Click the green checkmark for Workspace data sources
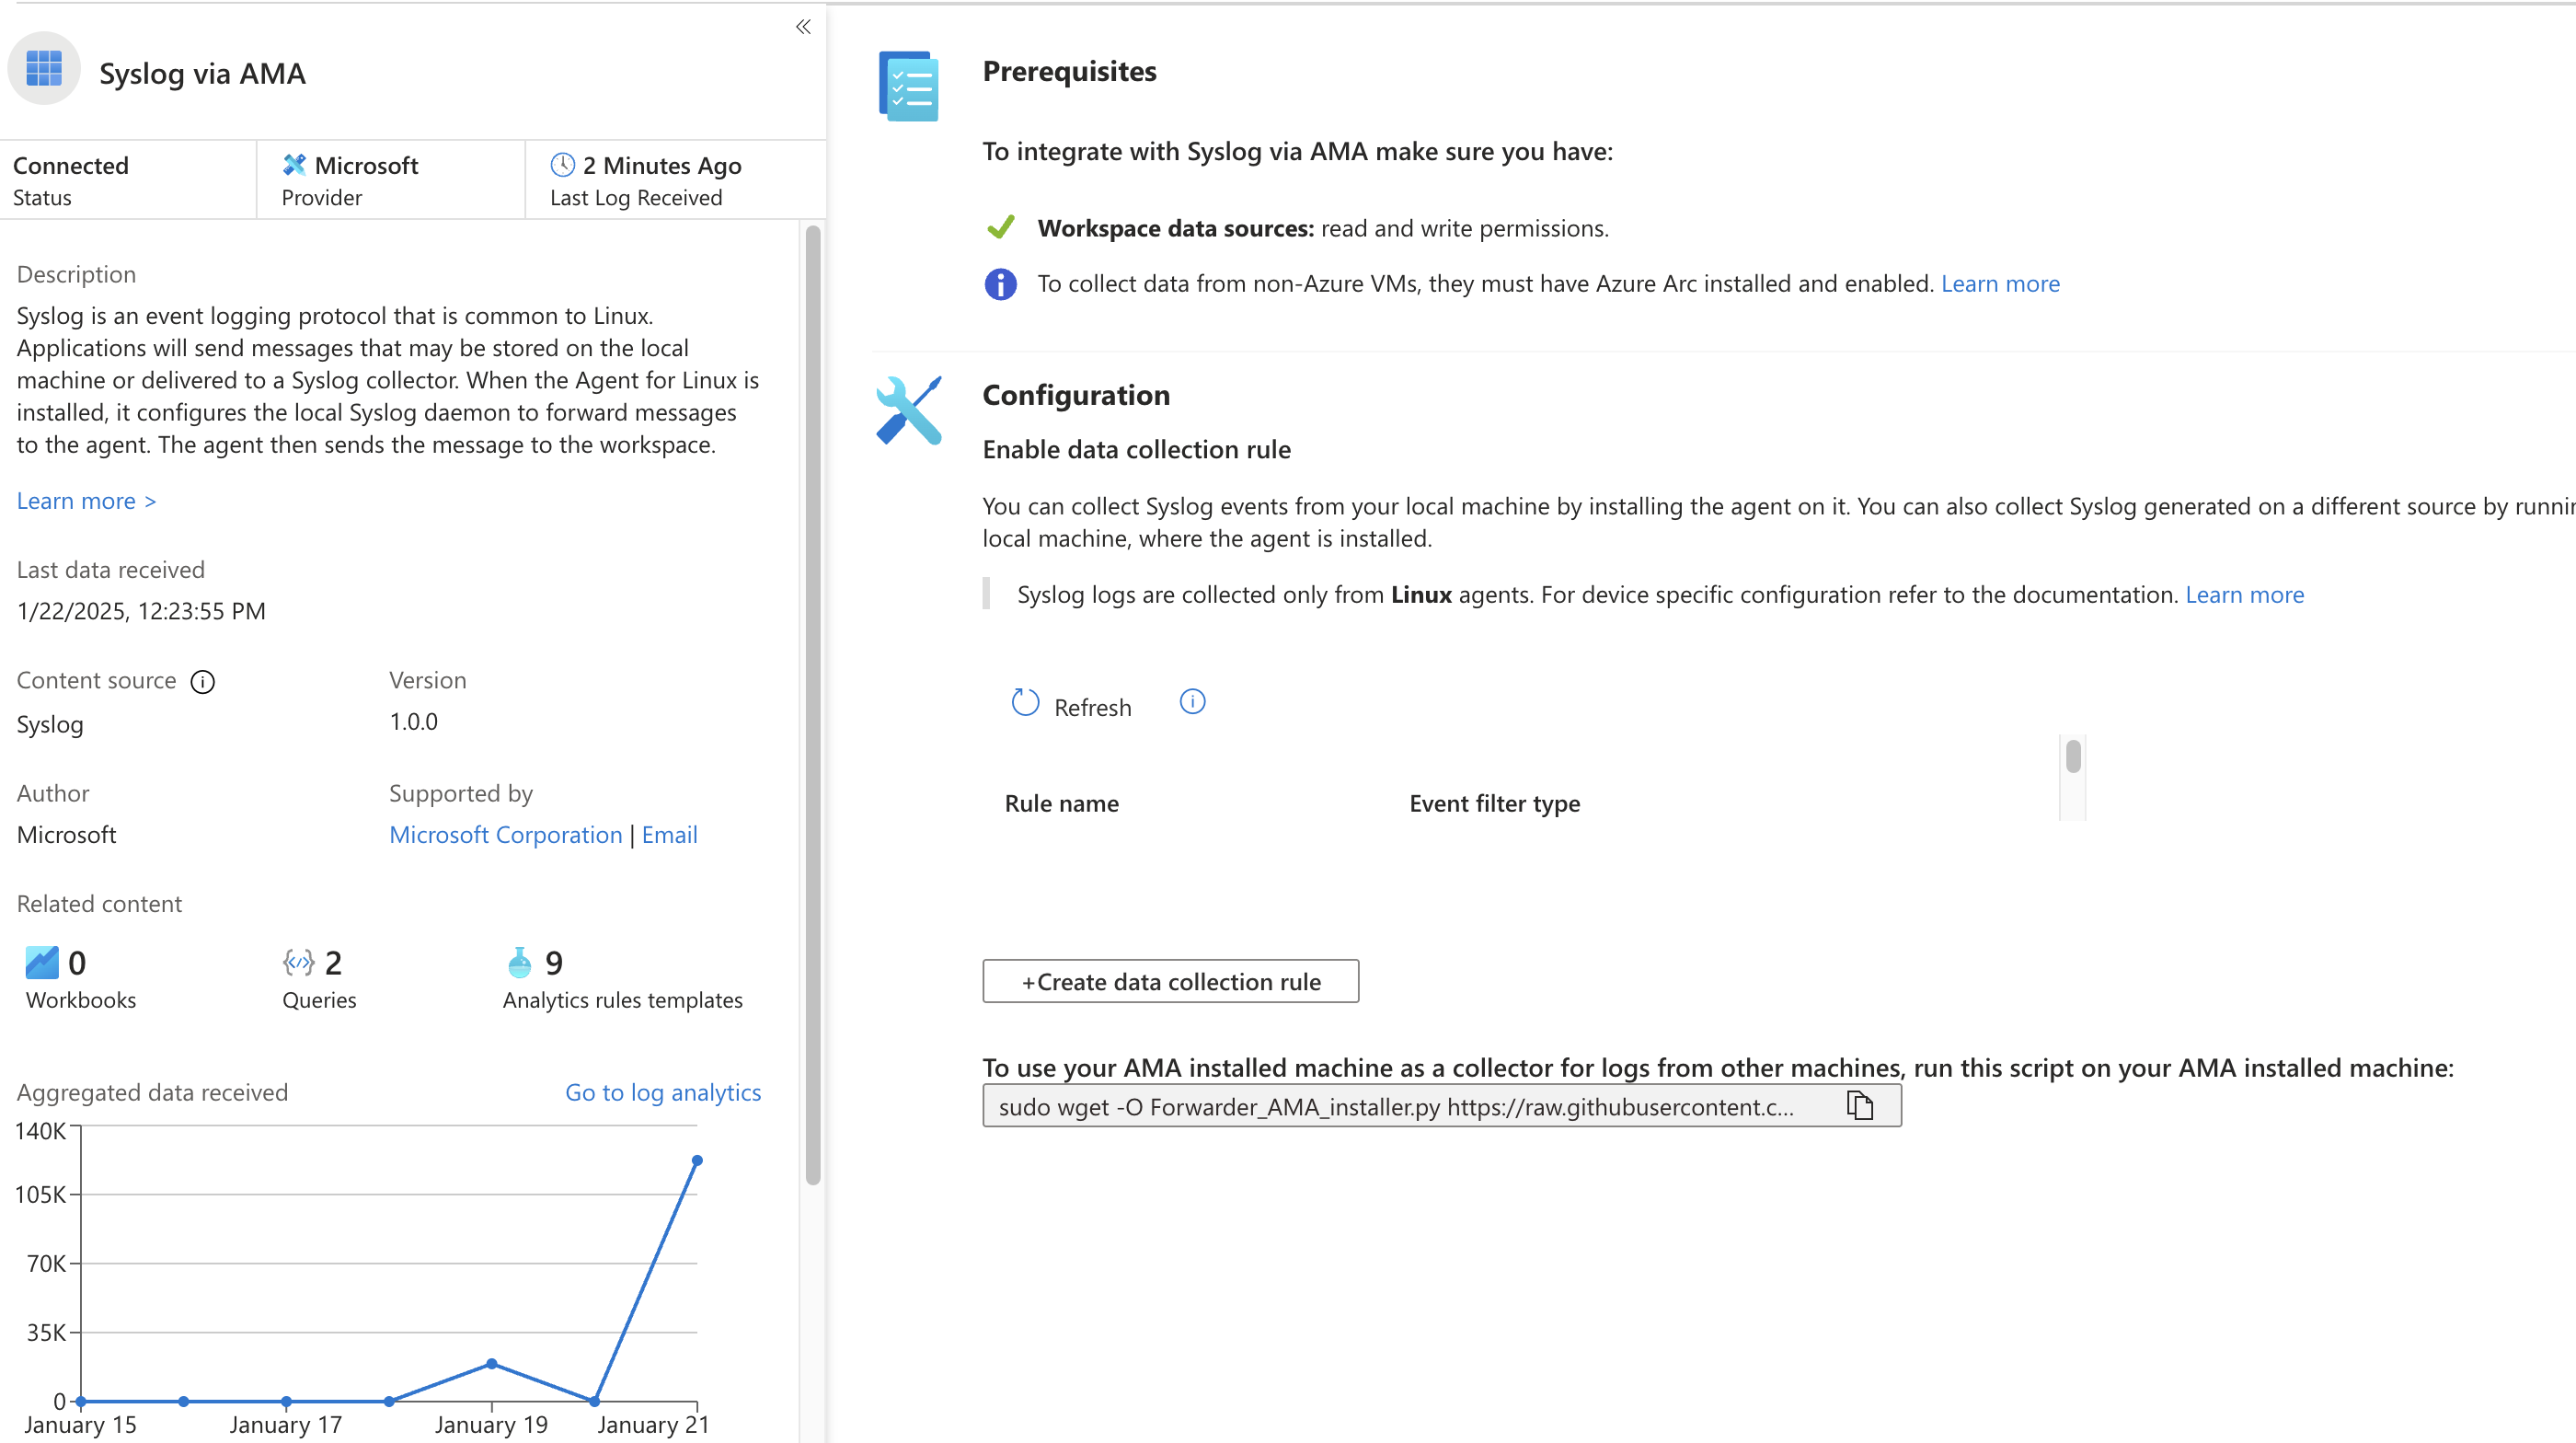This screenshot has height=1443, width=2576. (1001, 228)
